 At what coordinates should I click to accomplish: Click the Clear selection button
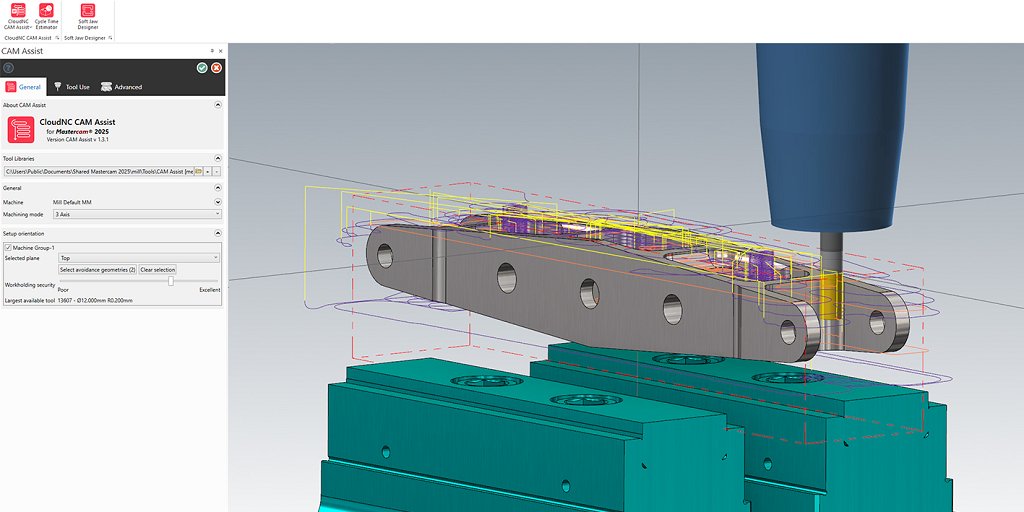157,270
